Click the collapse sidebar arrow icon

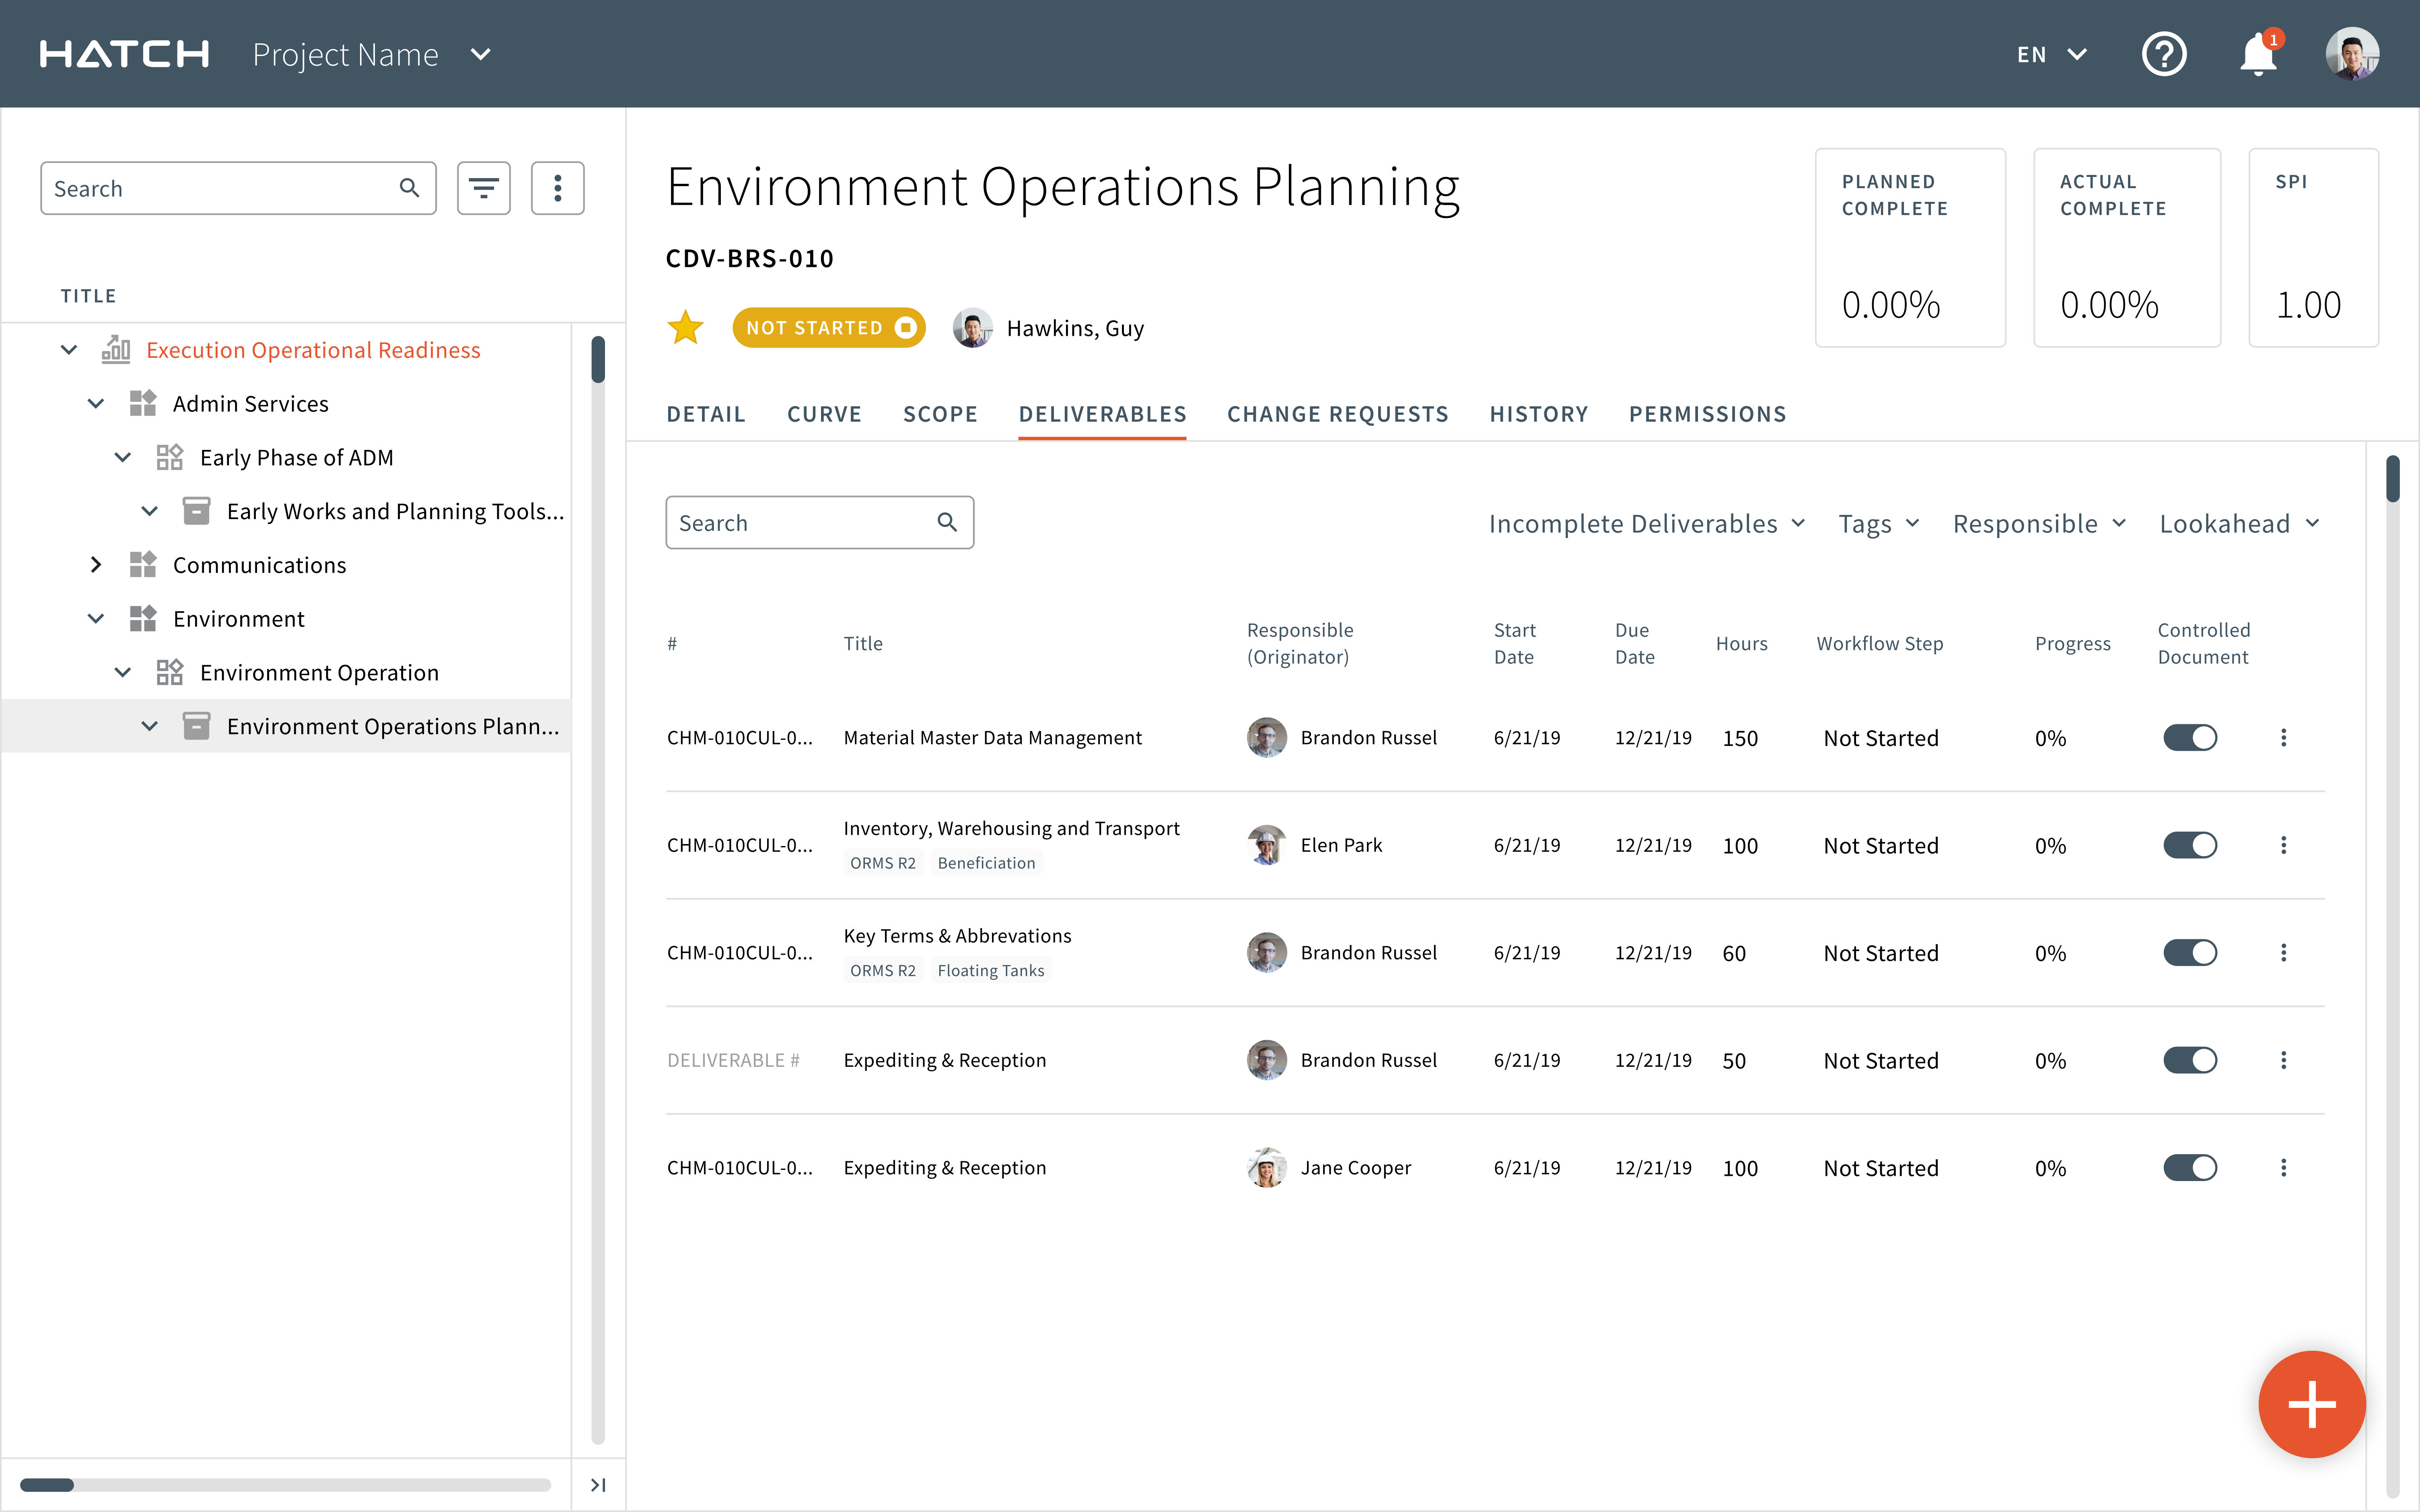(x=598, y=1485)
